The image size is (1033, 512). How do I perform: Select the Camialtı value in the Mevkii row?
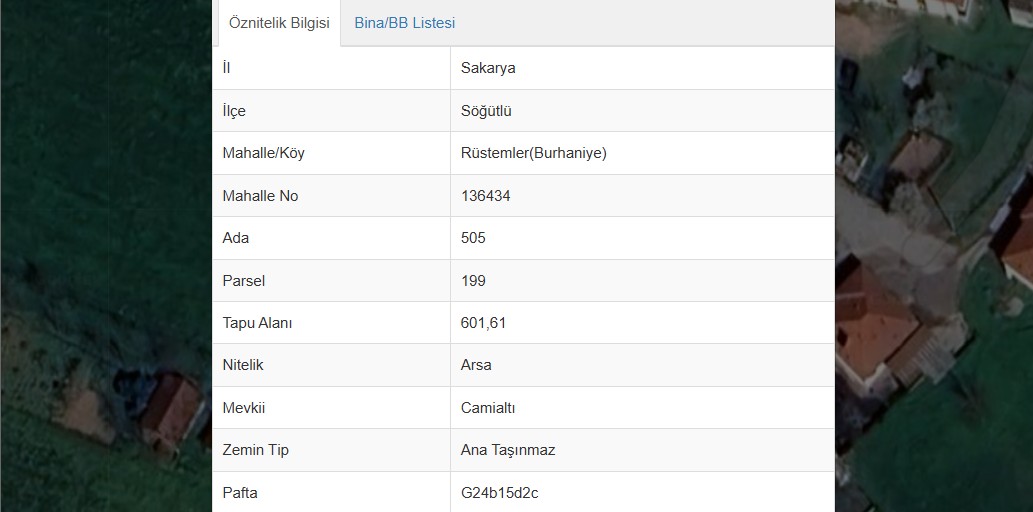click(x=488, y=408)
